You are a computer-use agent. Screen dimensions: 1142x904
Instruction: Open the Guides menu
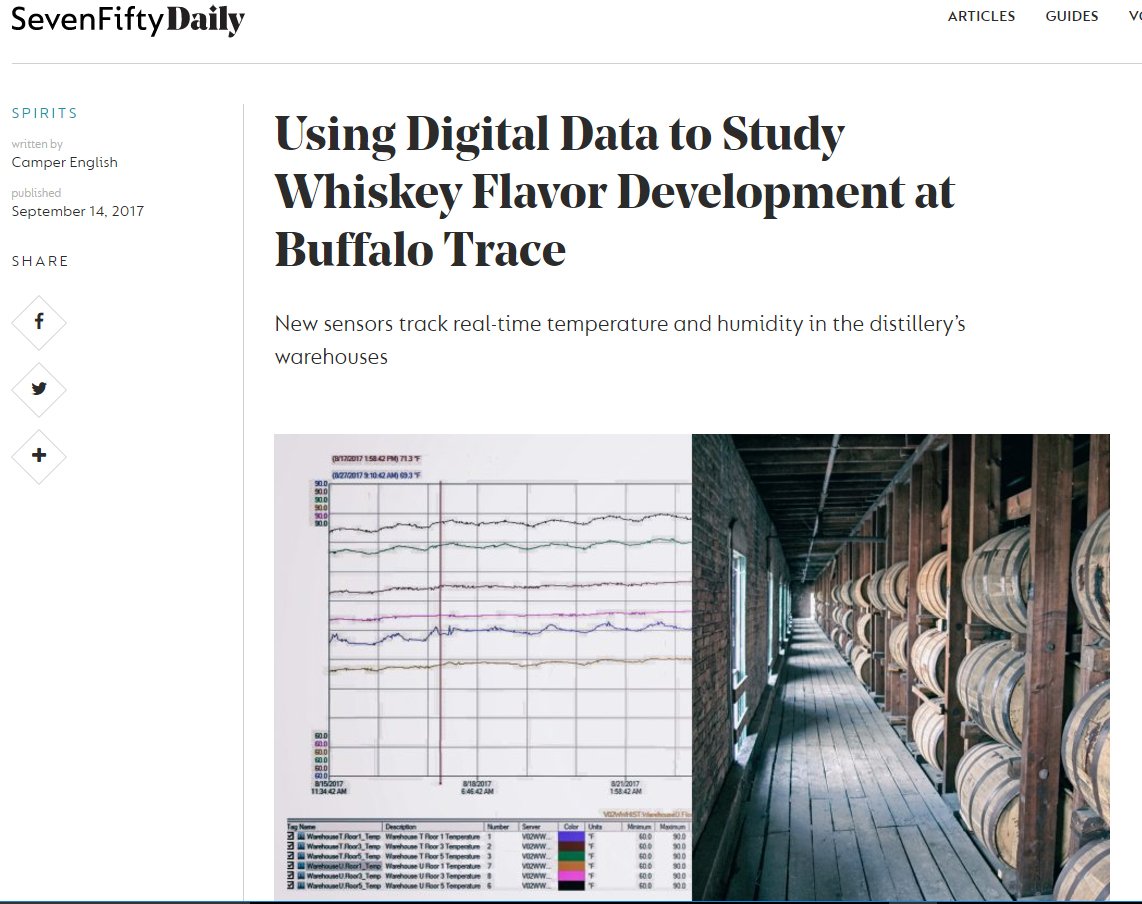point(1071,16)
